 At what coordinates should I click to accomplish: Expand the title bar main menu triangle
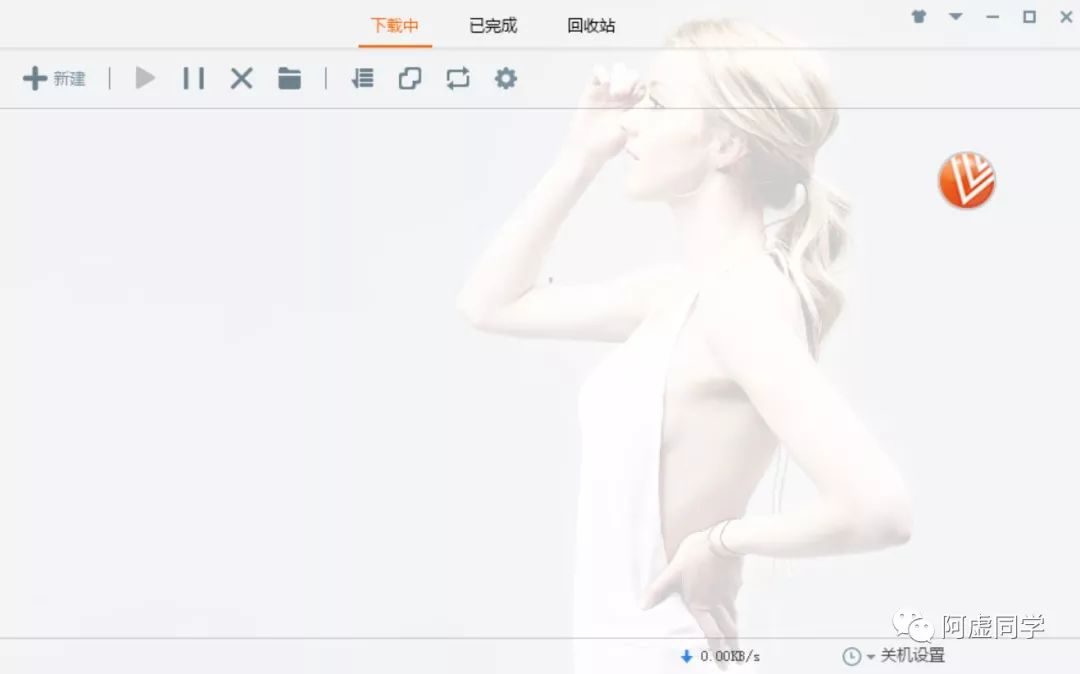pos(955,16)
